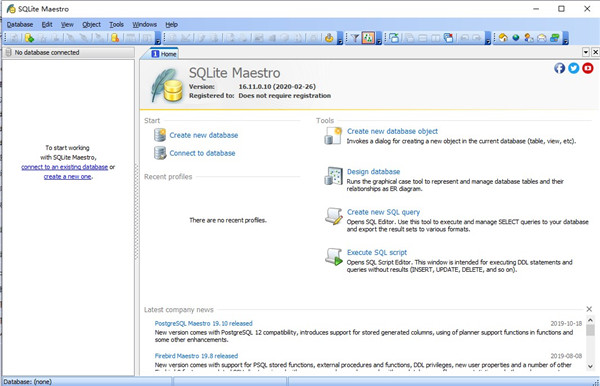This screenshot has height=386, width=600.
Task: Open the Facebook page icon
Action: pos(559,68)
